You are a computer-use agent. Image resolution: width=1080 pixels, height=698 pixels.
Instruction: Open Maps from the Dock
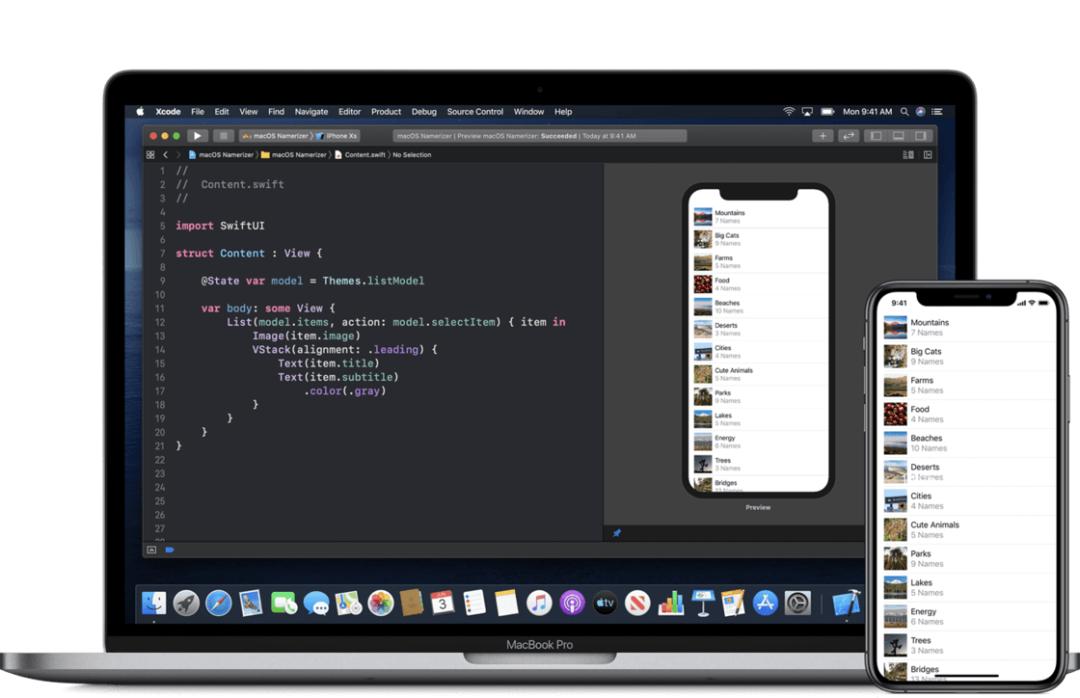[x=349, y=603]
